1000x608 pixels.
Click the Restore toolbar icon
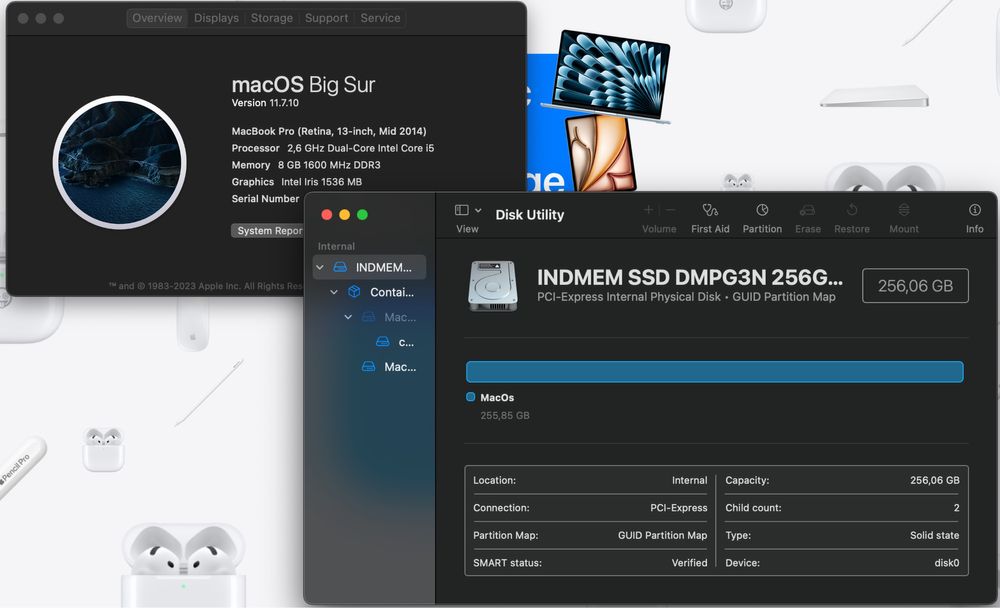tap(852, 210)
